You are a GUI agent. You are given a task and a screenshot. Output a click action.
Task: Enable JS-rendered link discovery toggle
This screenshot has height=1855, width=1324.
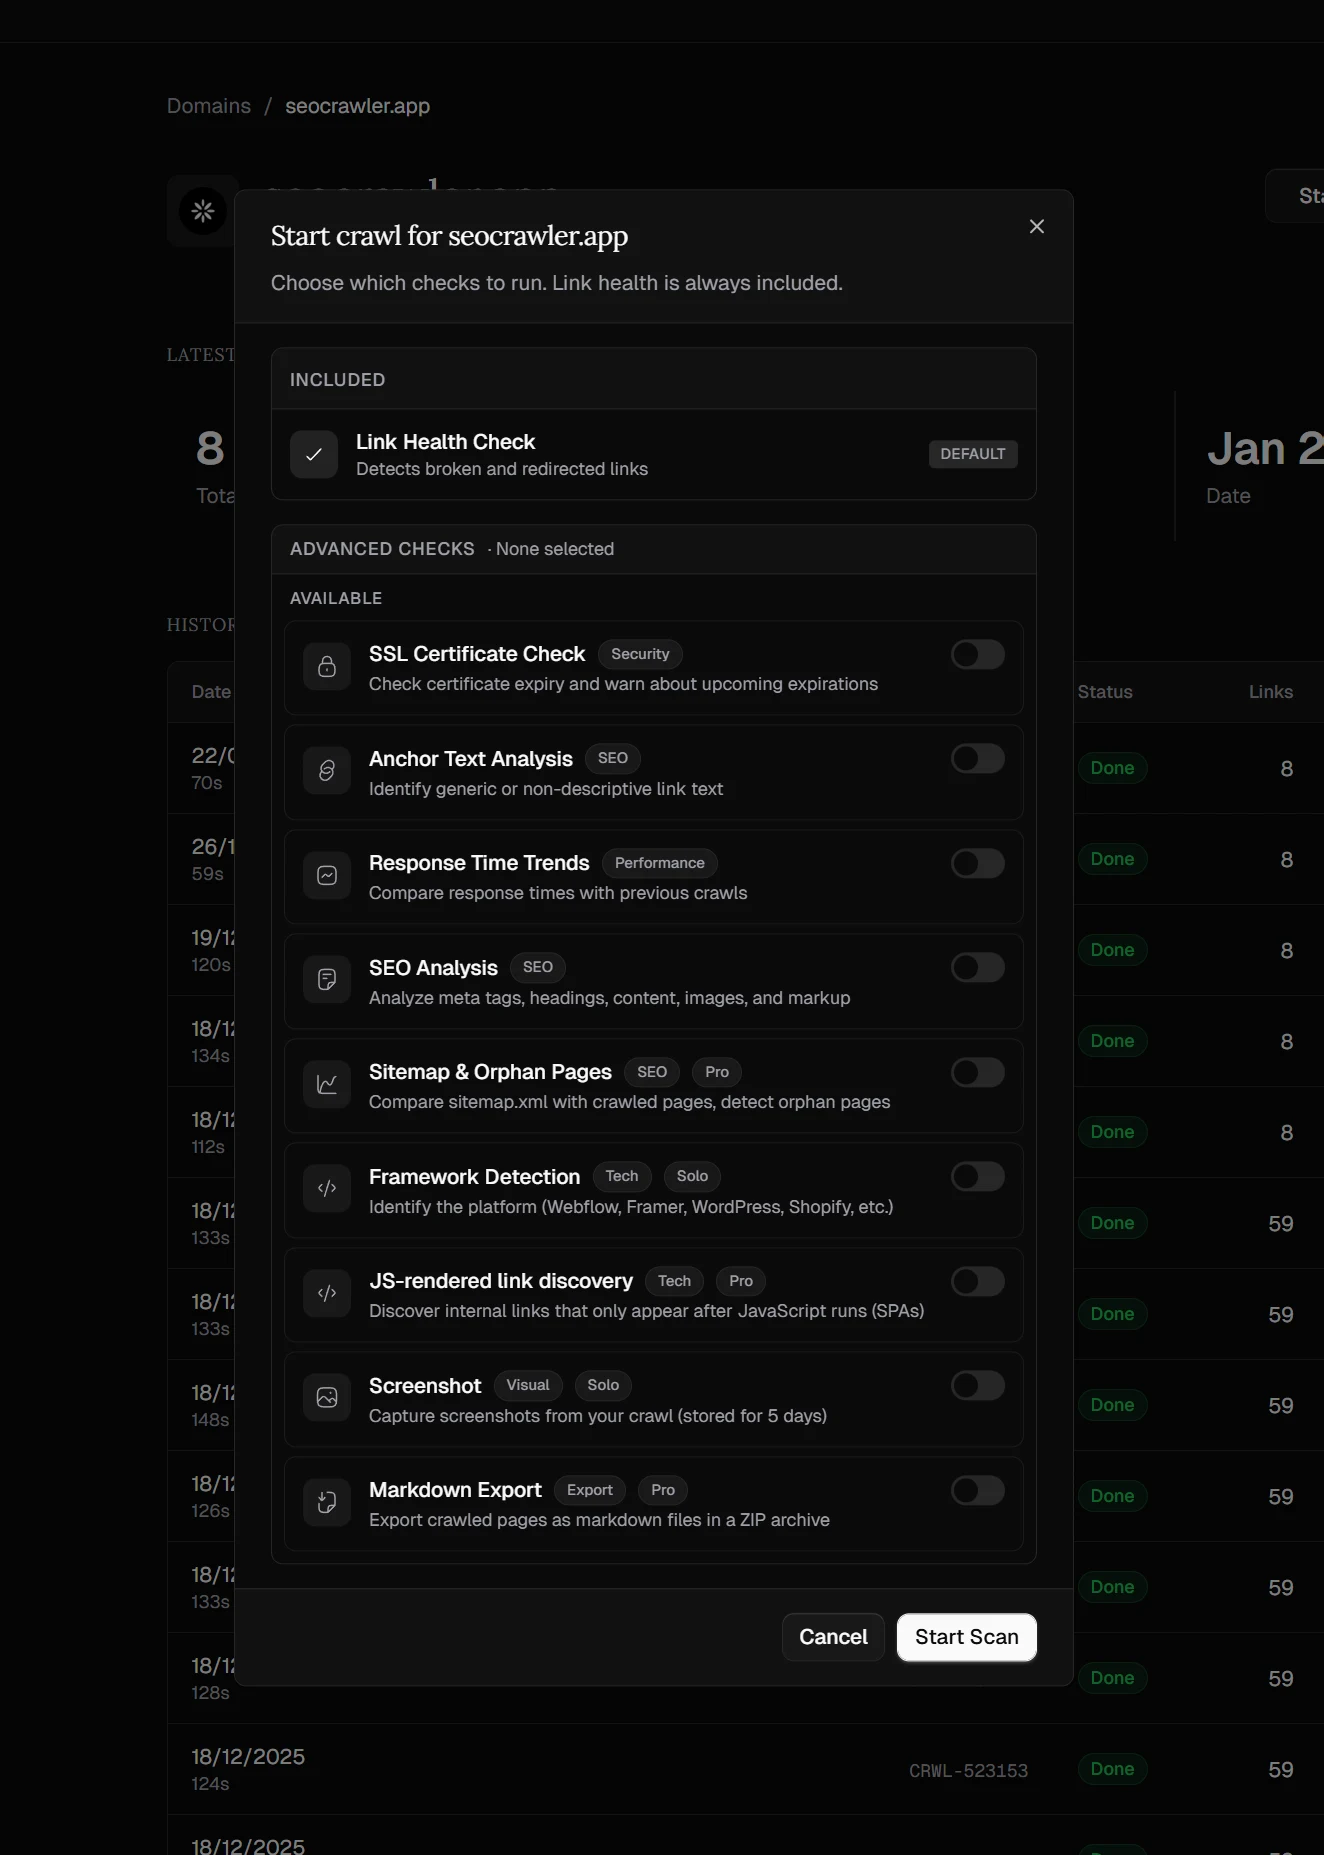pyautogui.click(x=978, y=1282)
